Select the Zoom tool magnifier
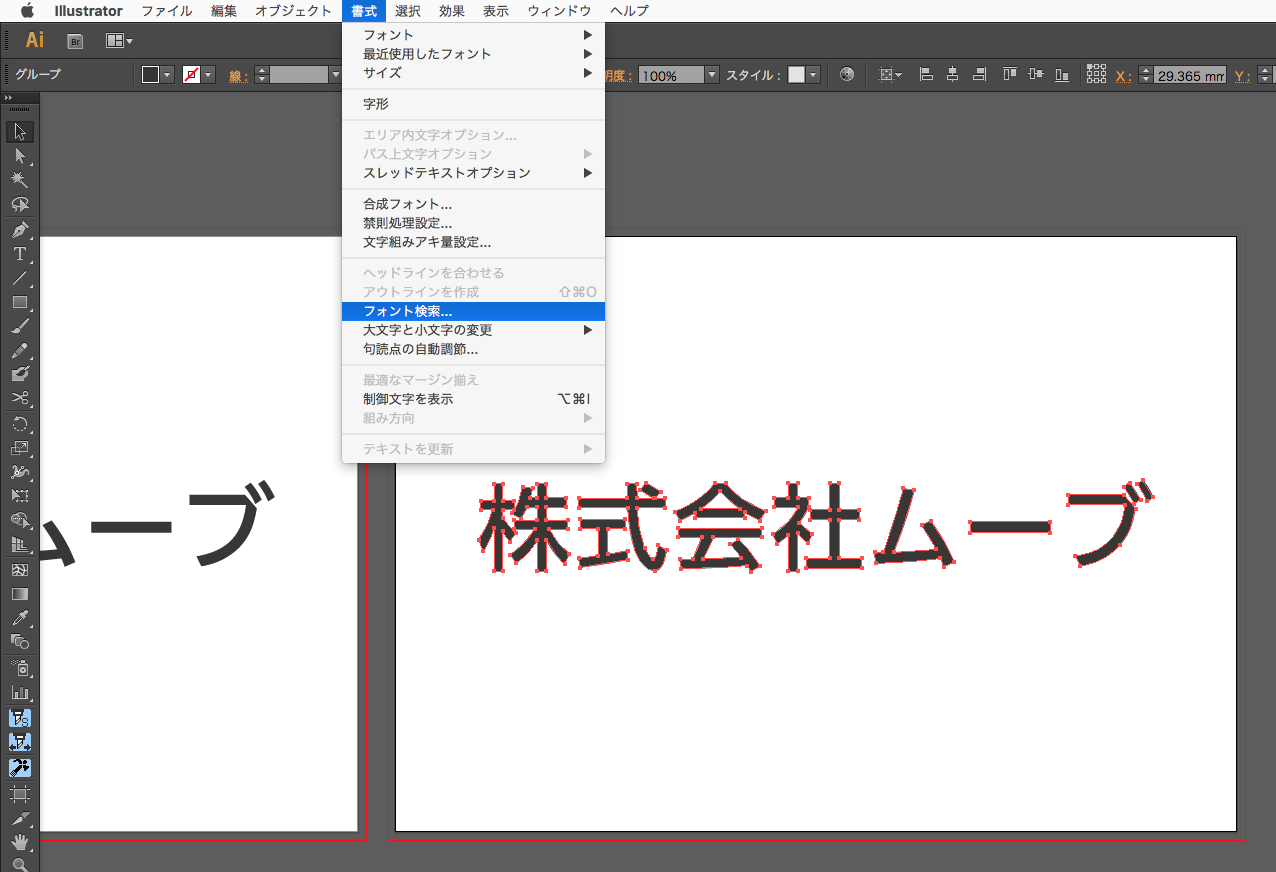The width and height of the screenshot is (1276, 872). click(x=20, y=865)
